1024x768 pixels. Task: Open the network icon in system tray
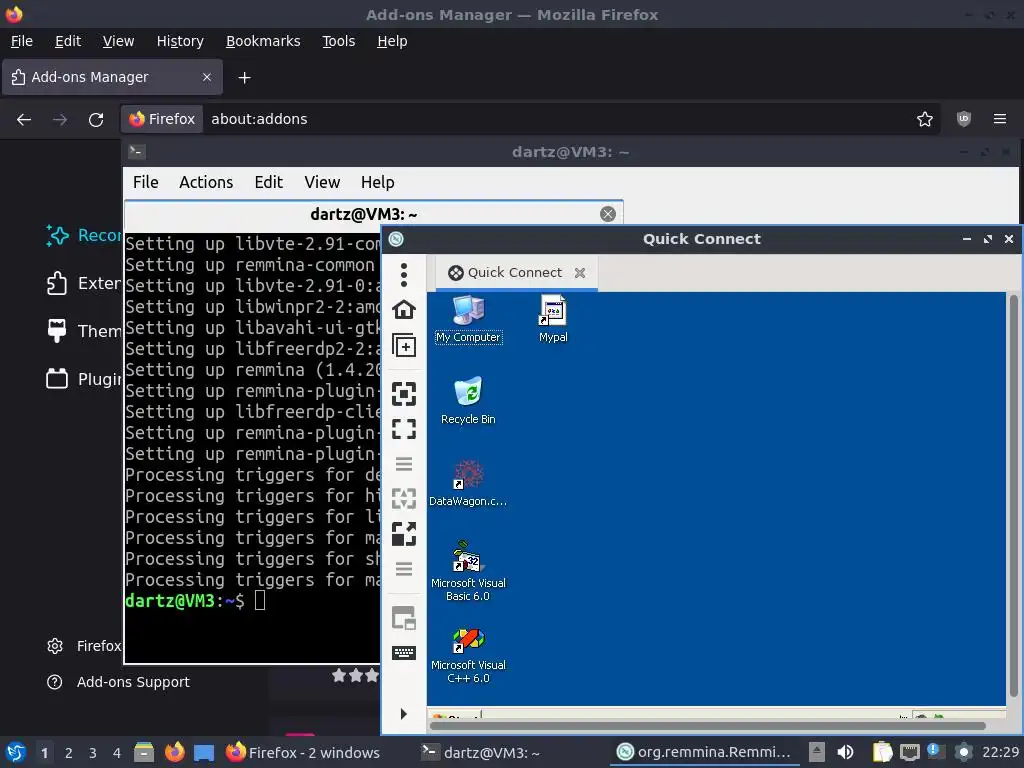point(909,752)
